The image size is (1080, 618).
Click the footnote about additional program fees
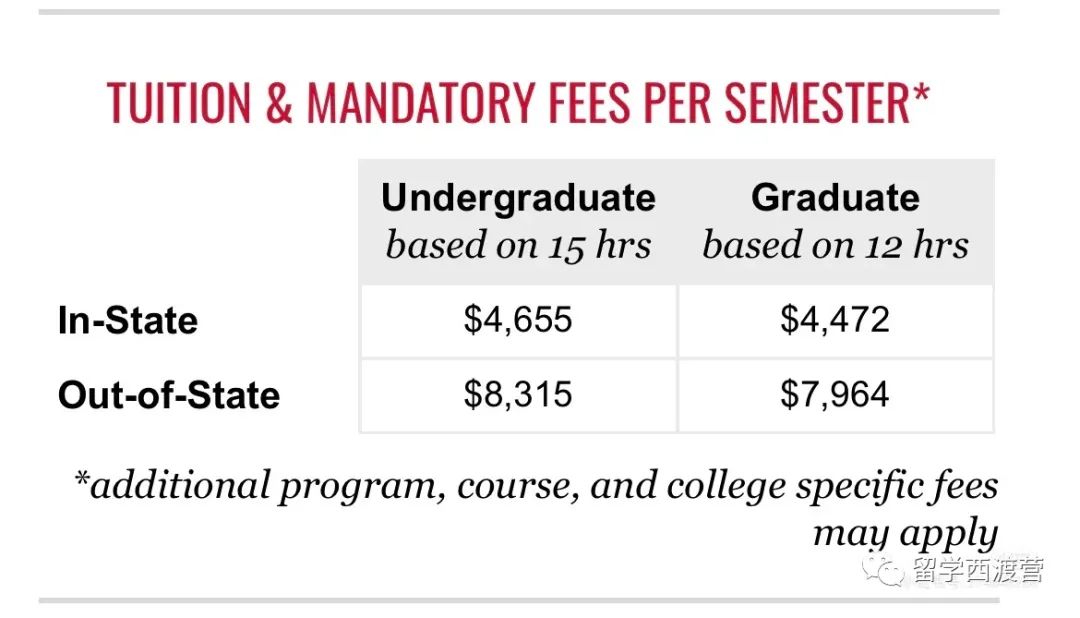point(536,509)
